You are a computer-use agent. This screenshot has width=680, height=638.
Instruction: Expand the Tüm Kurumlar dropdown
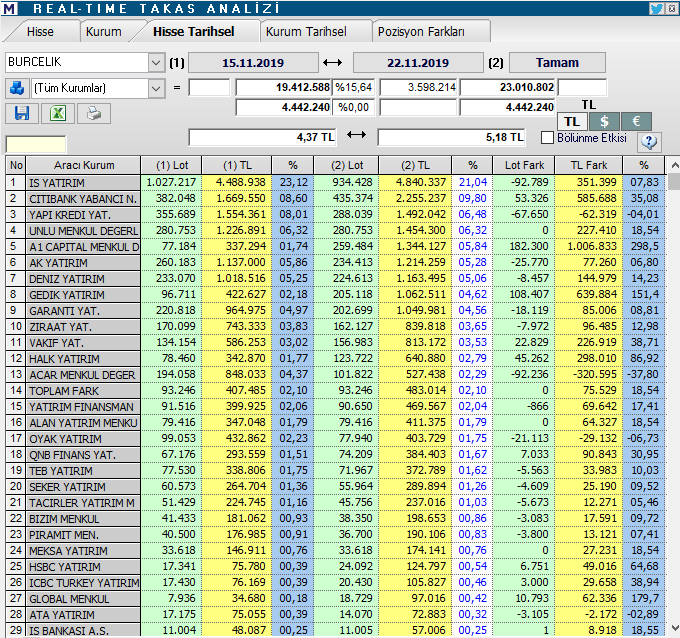(156, 88)
